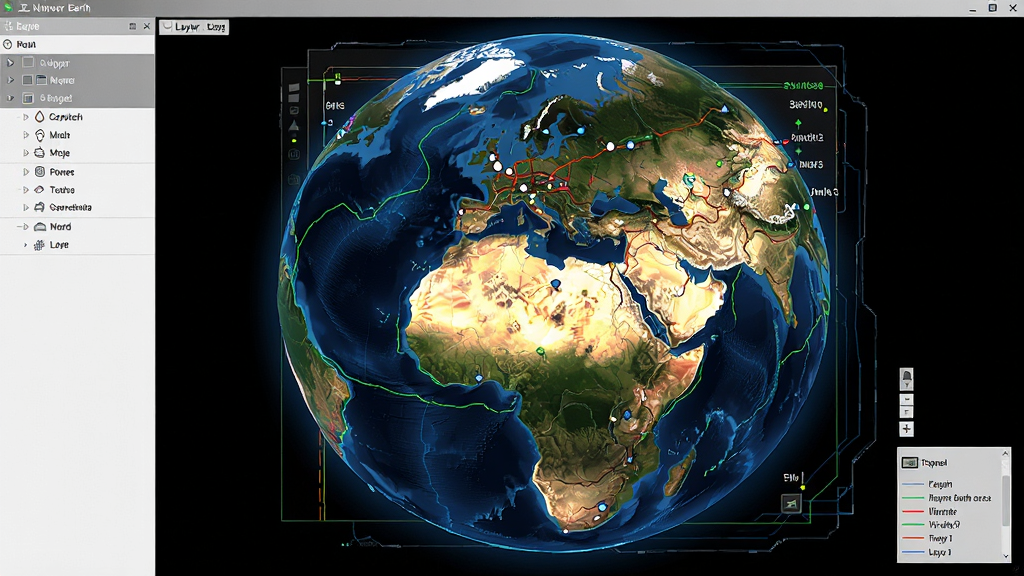Click the dock icon in layers panel header
This screenshot has width=1024, height=576.
click(133, 26)
